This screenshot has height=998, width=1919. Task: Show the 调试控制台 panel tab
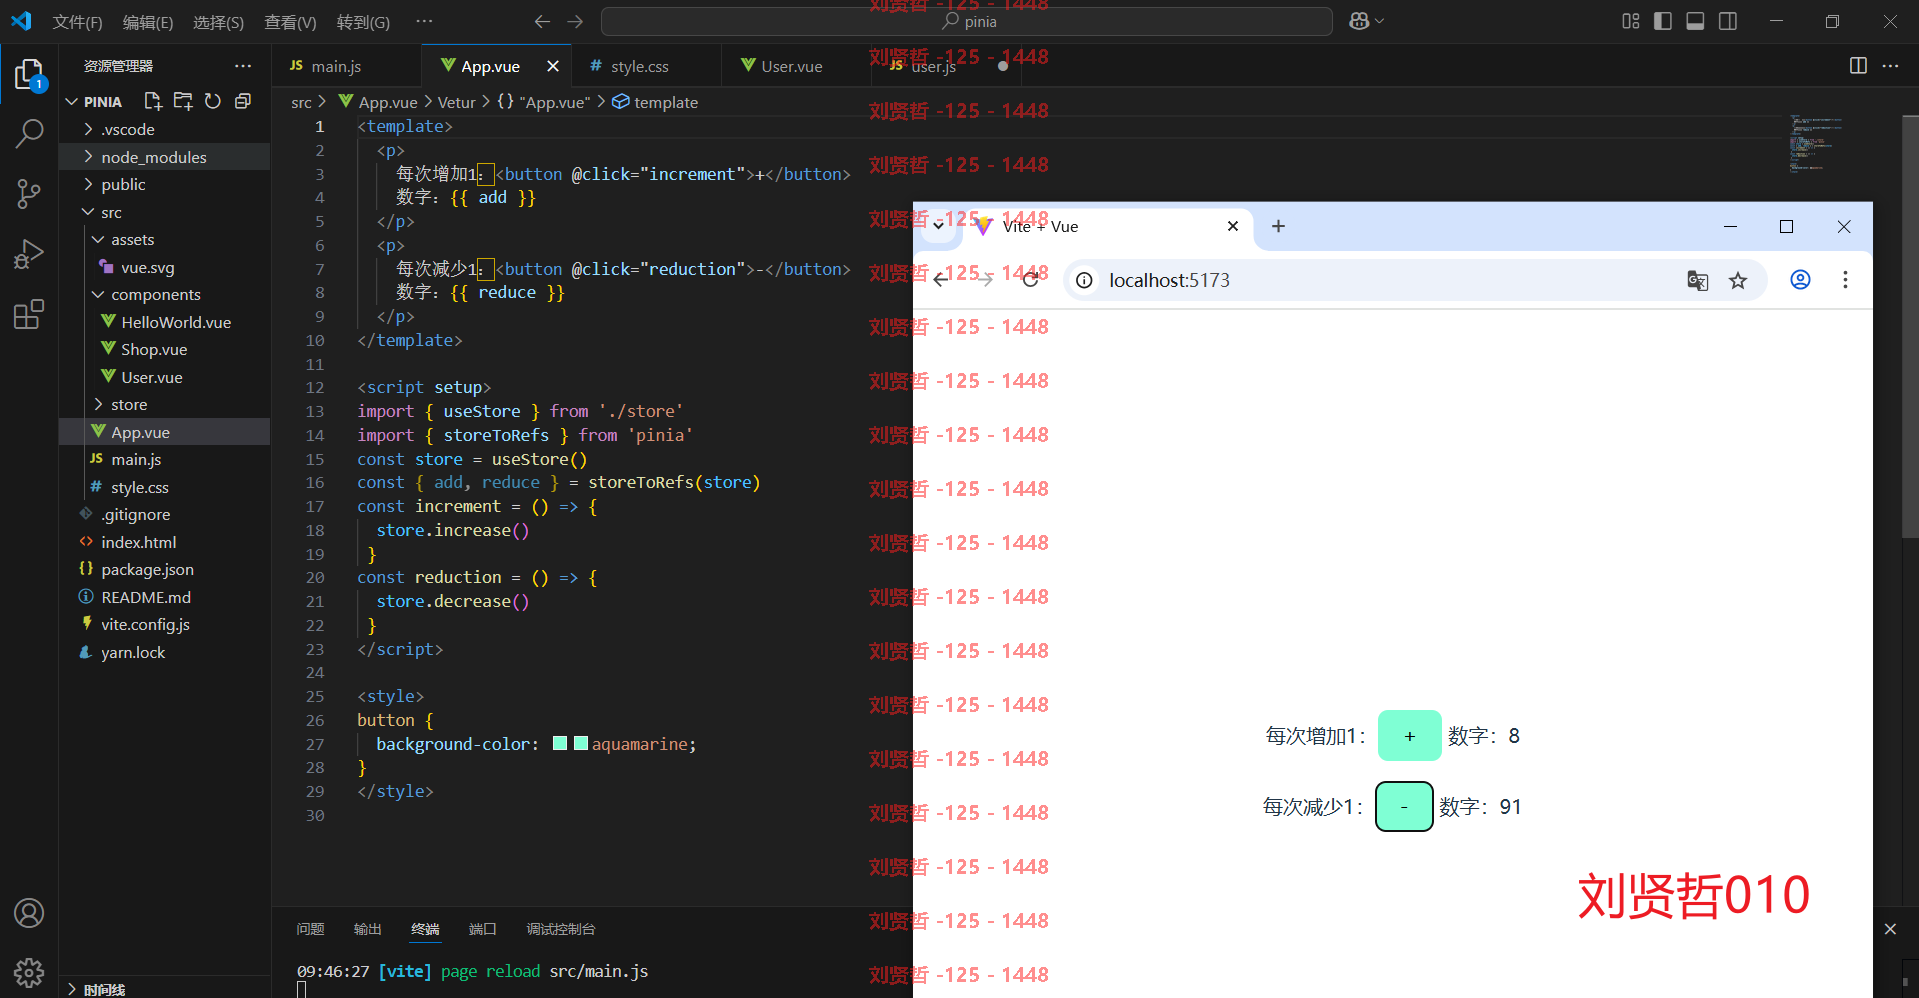[561, 929]
